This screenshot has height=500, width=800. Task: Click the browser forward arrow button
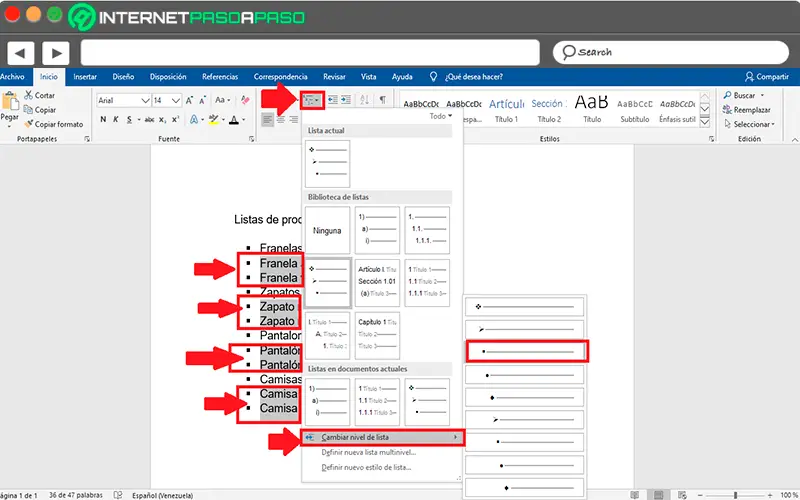56,53
